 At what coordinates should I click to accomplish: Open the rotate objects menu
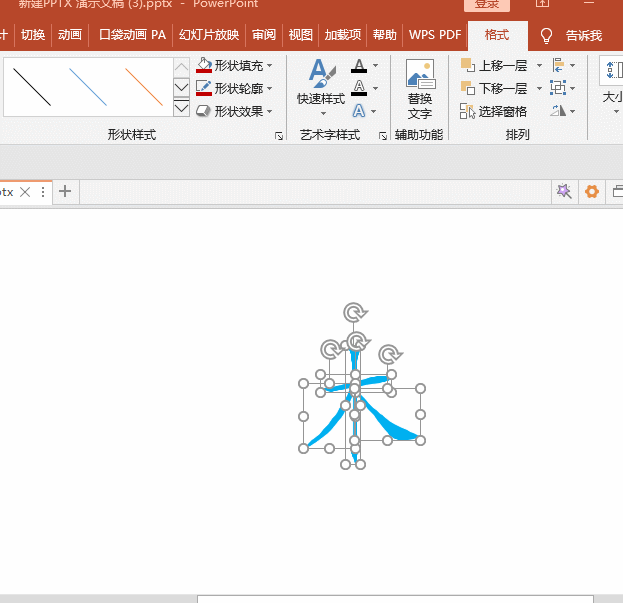(x=563, y=111)
